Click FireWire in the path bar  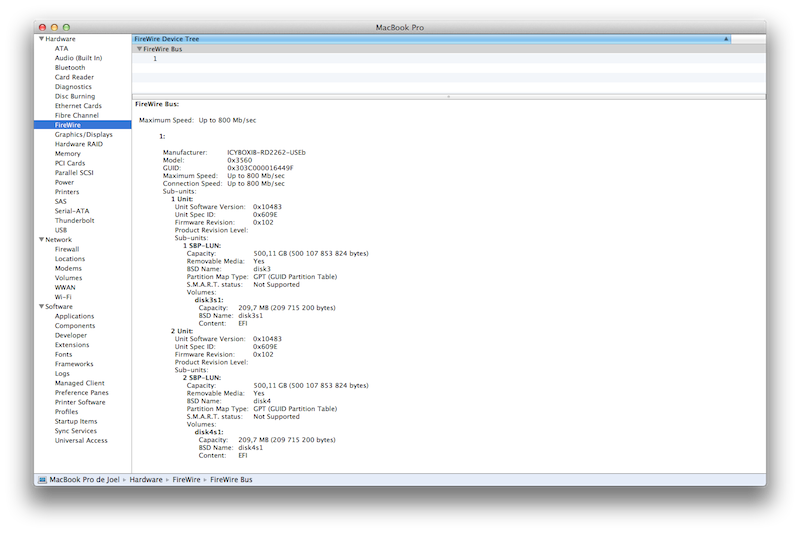pyautogui.click(x=186, y=479)
